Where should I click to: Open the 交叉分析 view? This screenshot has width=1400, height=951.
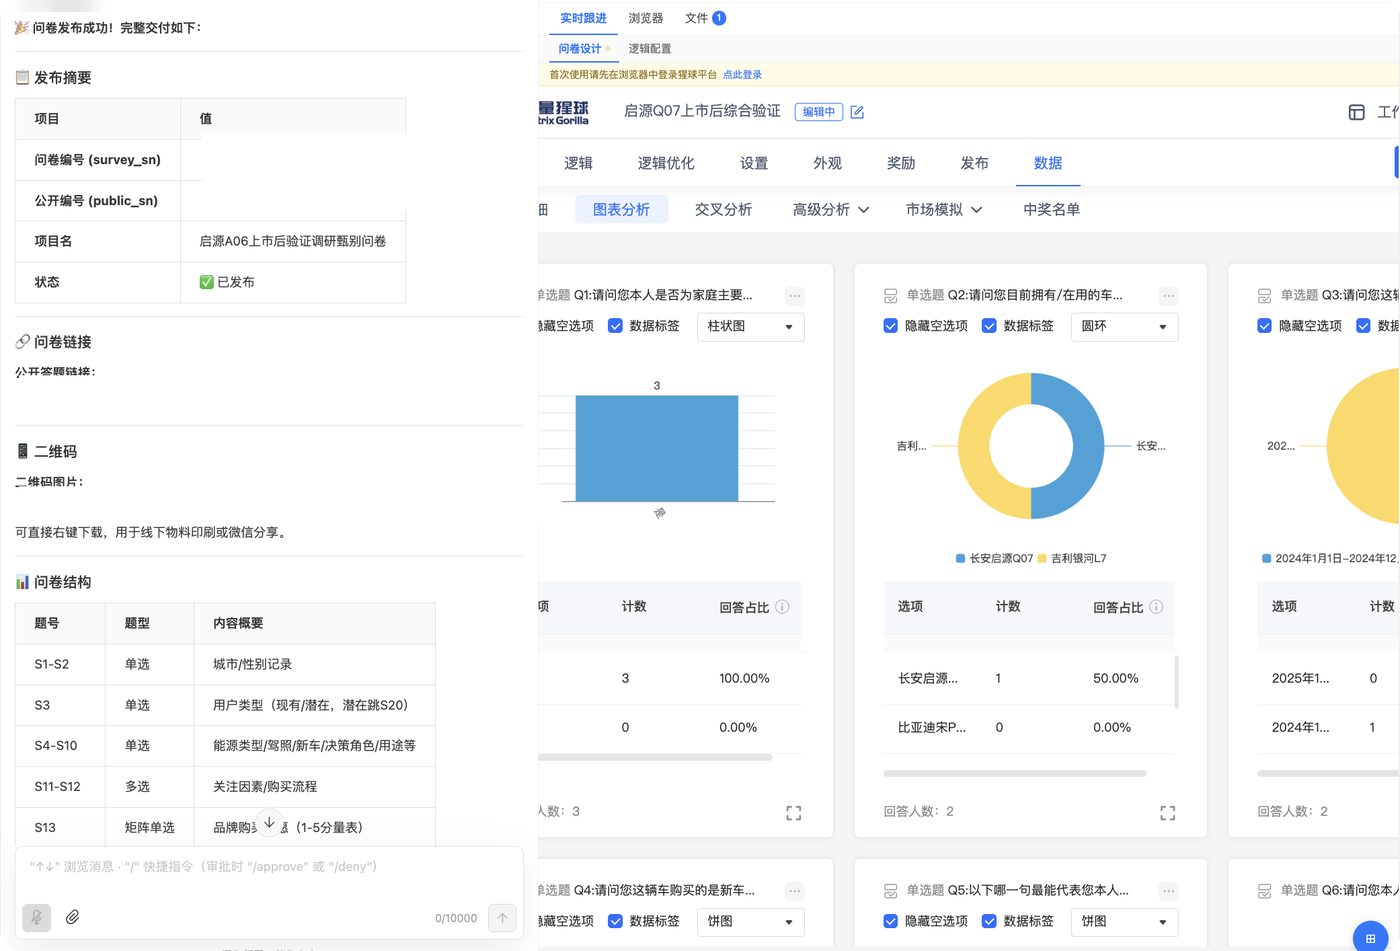pyautogui.click(x=723, y=210)
